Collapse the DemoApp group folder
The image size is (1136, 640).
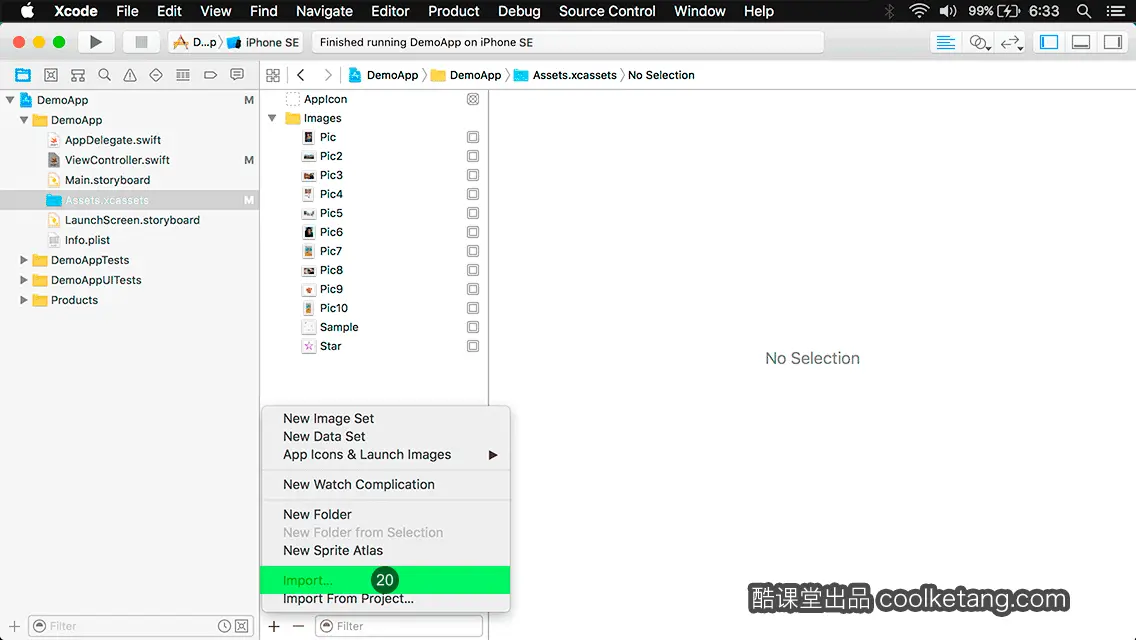24,120
